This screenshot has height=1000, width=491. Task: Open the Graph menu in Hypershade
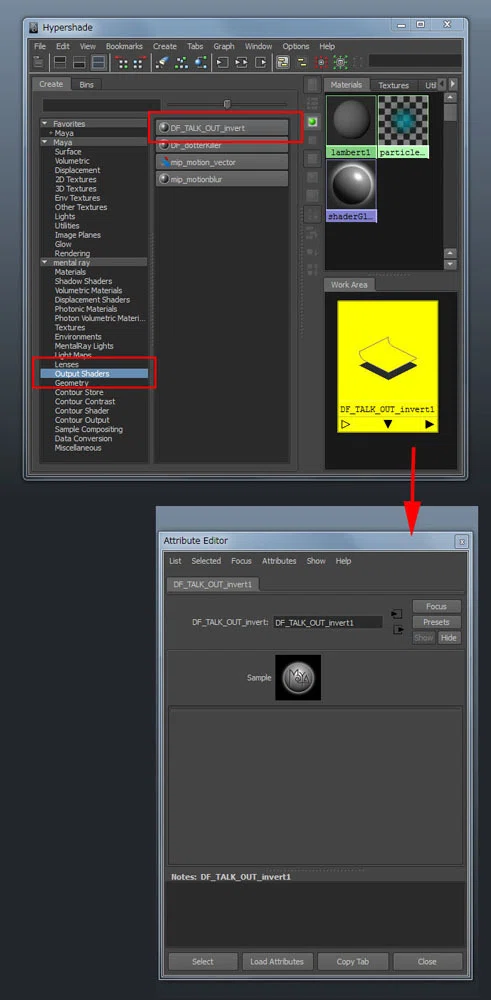[x=224, y=47]
